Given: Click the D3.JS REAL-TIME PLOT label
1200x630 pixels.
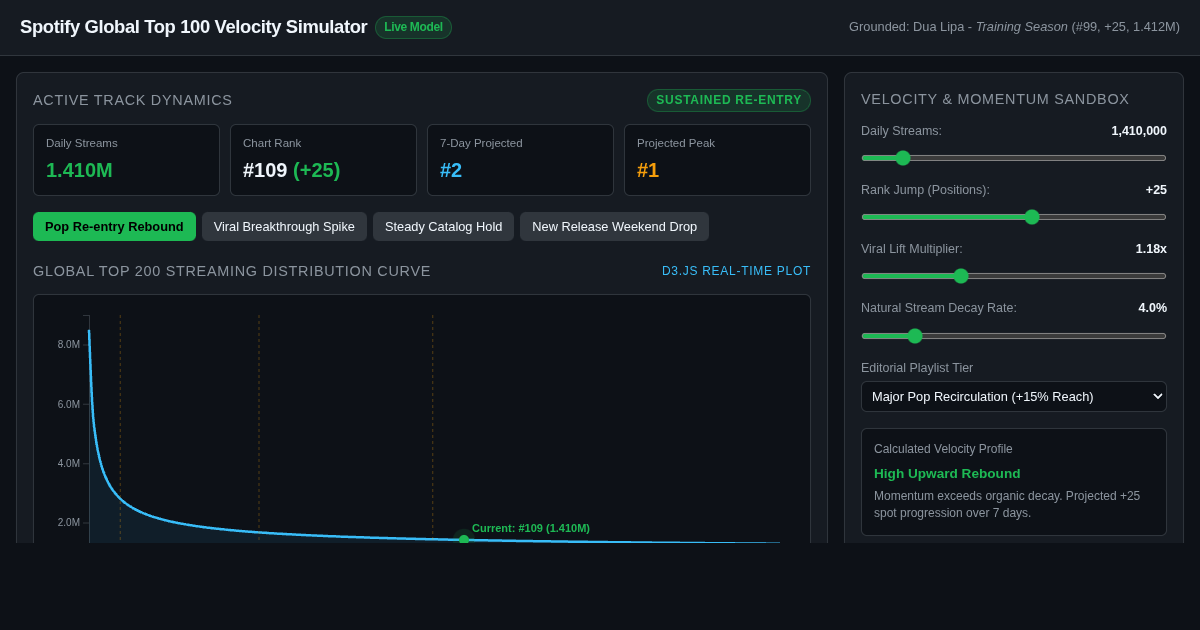Looking at the screenshot, I should click(x=736, y=271).
